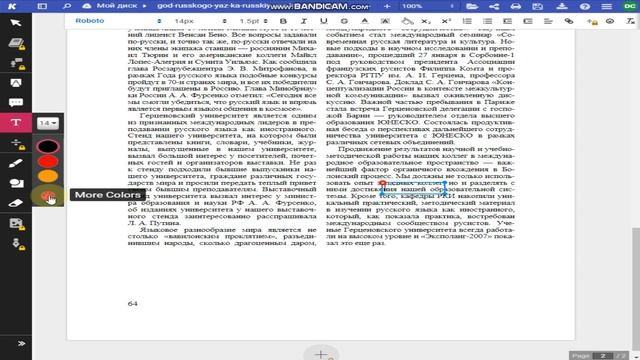Select the Markup highlighter tool
Screen dimensions: 640x360
coord(16,83)
